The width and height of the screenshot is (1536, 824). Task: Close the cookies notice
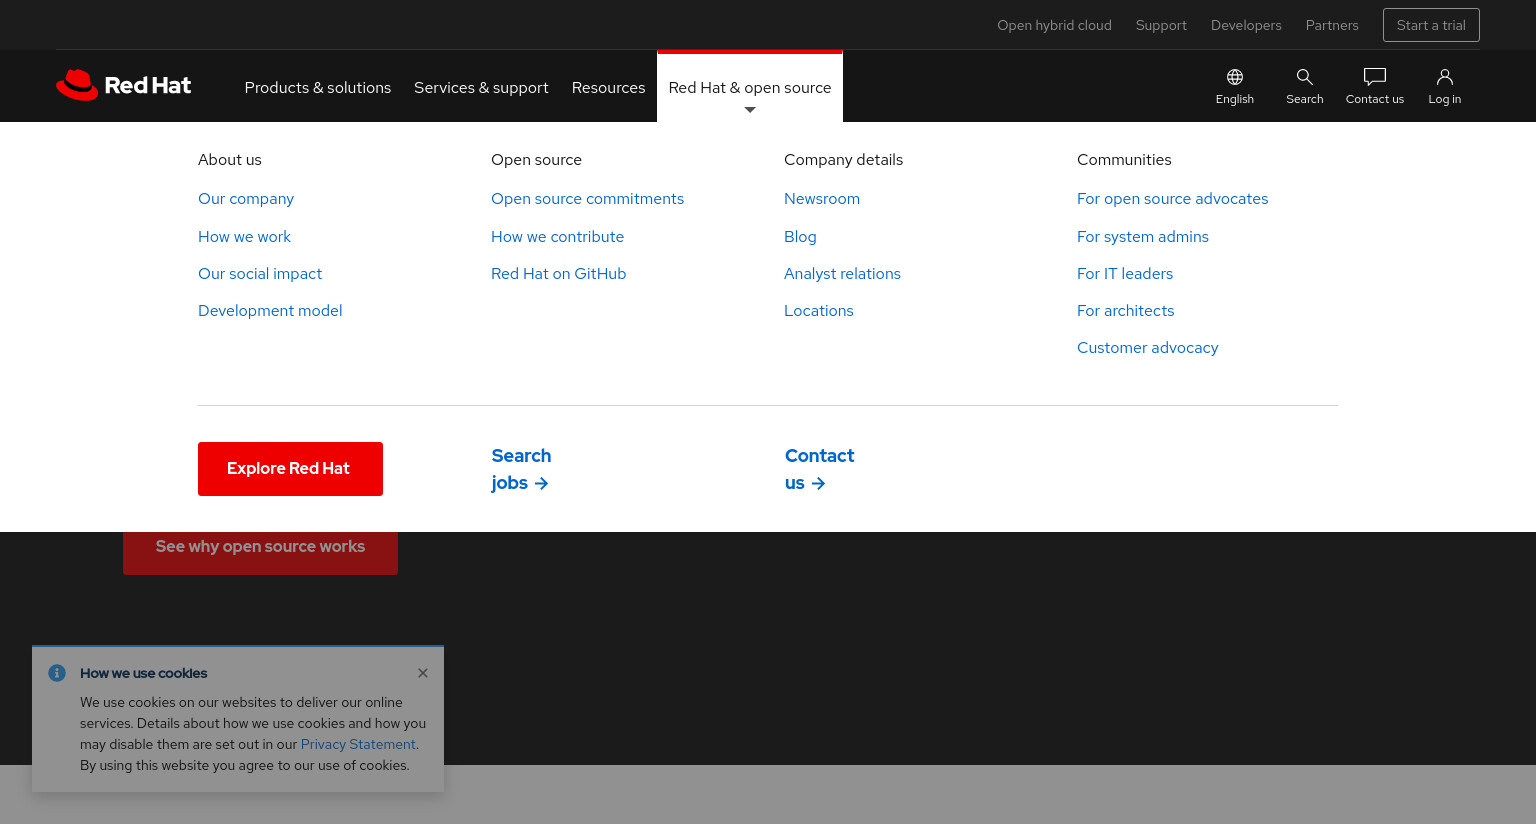[423, 673]
